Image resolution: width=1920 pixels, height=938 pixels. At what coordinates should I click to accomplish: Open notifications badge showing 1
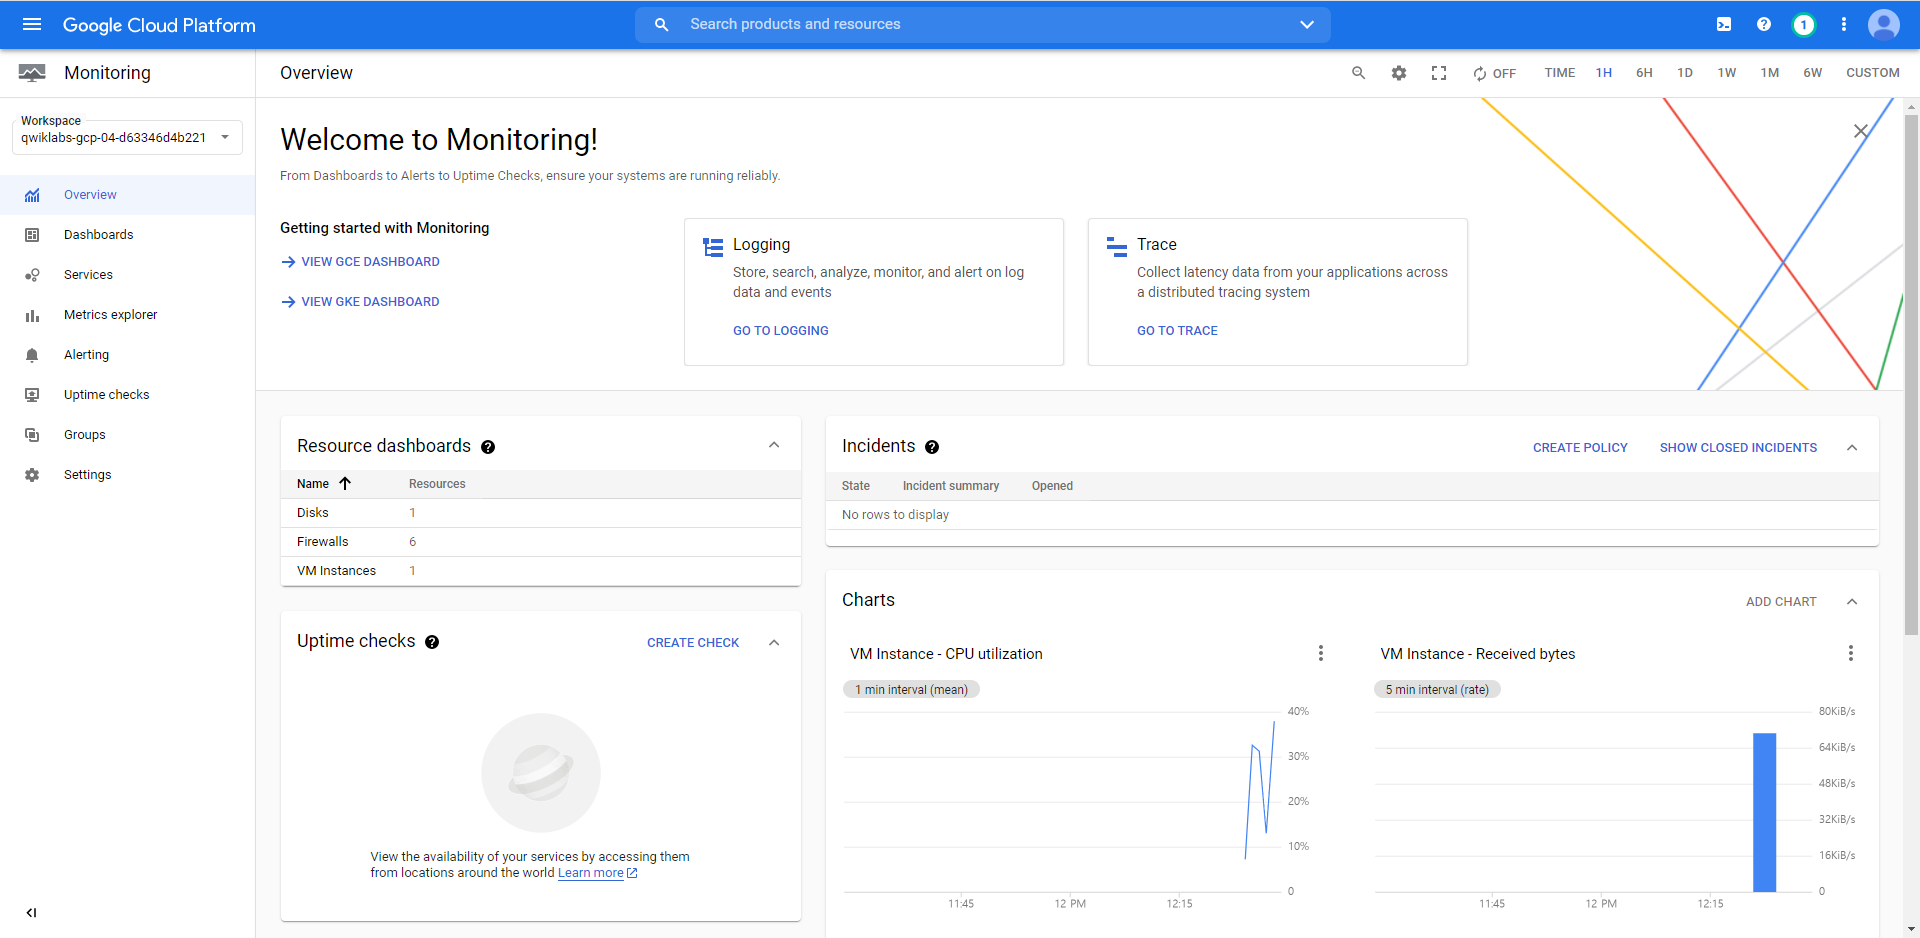click(x=1804, y=24)
